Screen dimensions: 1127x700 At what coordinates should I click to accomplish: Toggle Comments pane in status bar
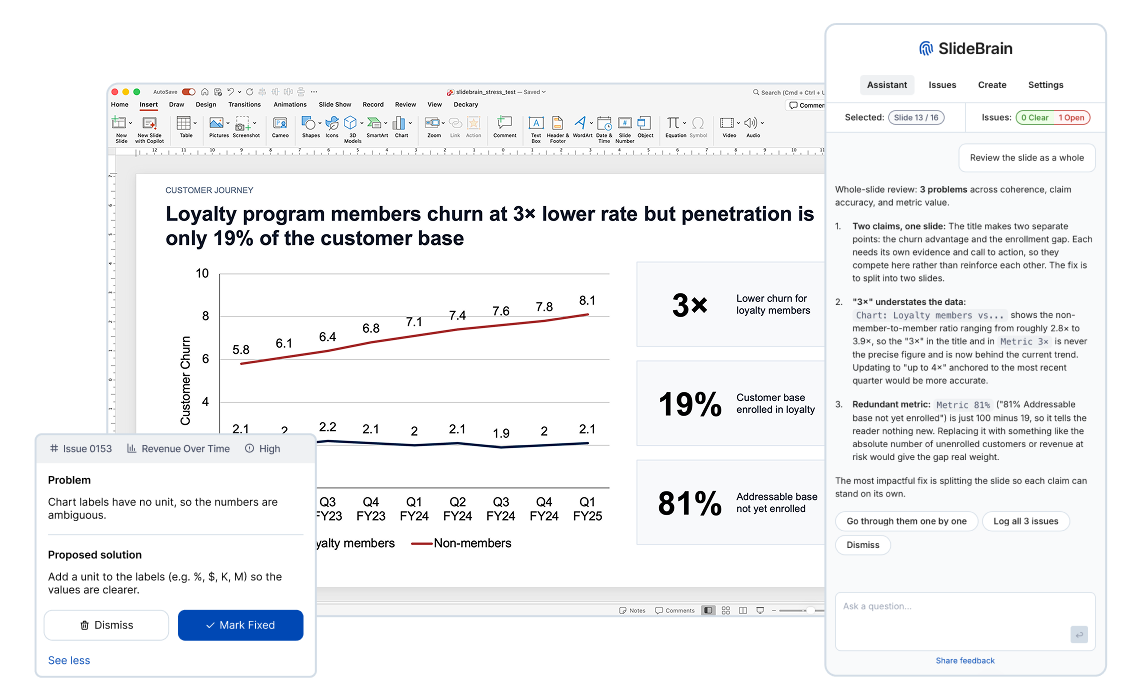pos(675,610)
